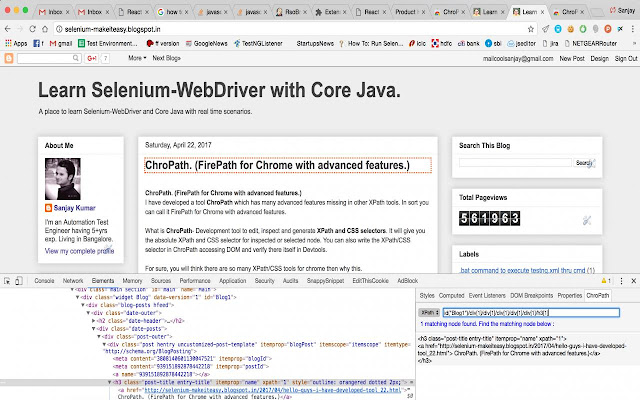This screenshot has height=400, width=640.
Task: Click the New Post link
Action: 572,59
